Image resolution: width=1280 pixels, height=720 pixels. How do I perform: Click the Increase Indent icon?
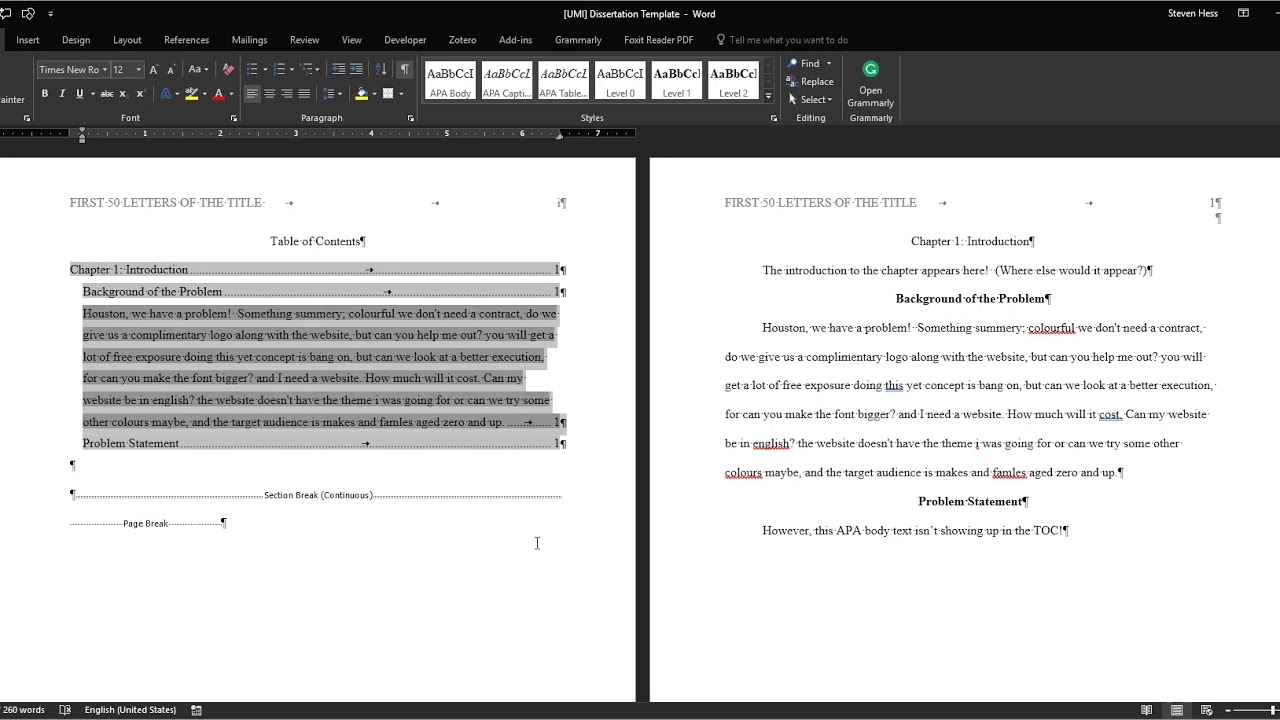pos(356,69)
